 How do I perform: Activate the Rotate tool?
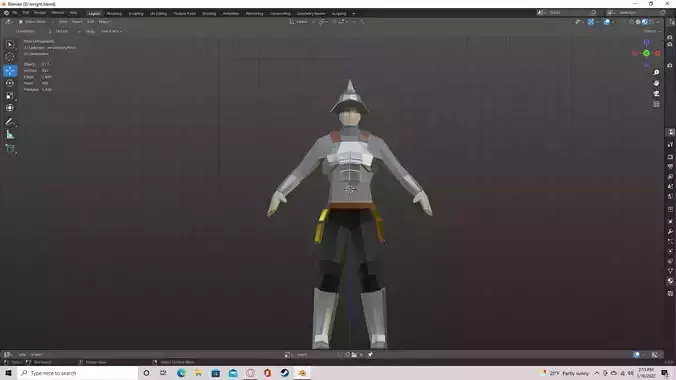pos(10,83)
